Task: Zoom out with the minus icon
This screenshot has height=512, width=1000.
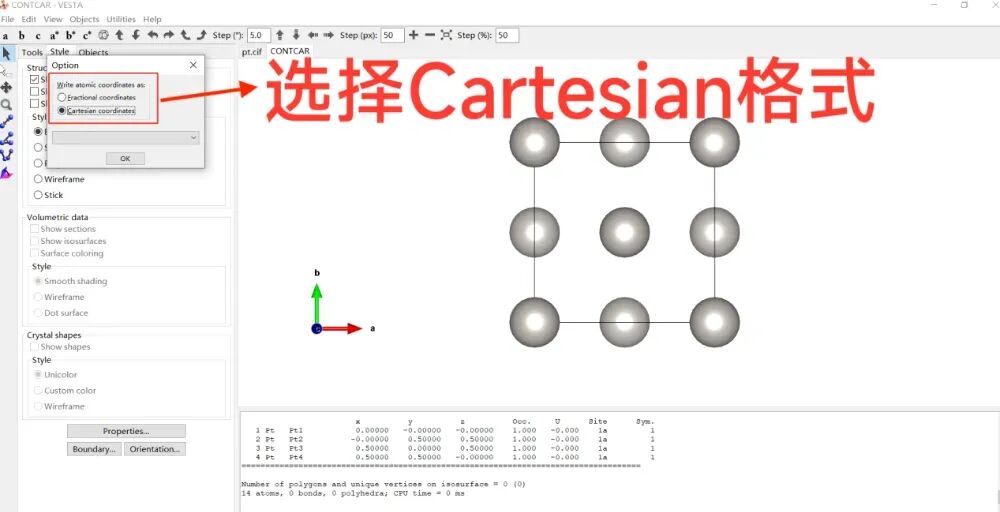Action: (x=430, y=35)
